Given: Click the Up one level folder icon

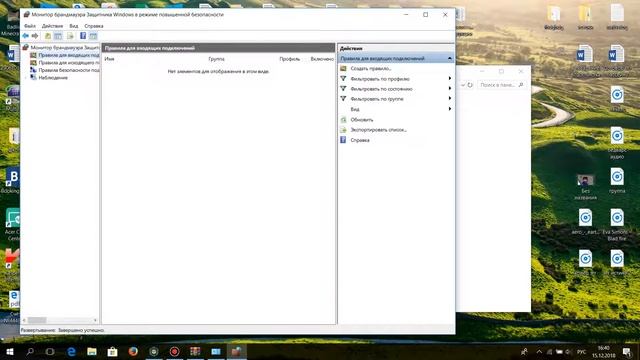Looking at the screenshot, I should [x=48, y=36].
